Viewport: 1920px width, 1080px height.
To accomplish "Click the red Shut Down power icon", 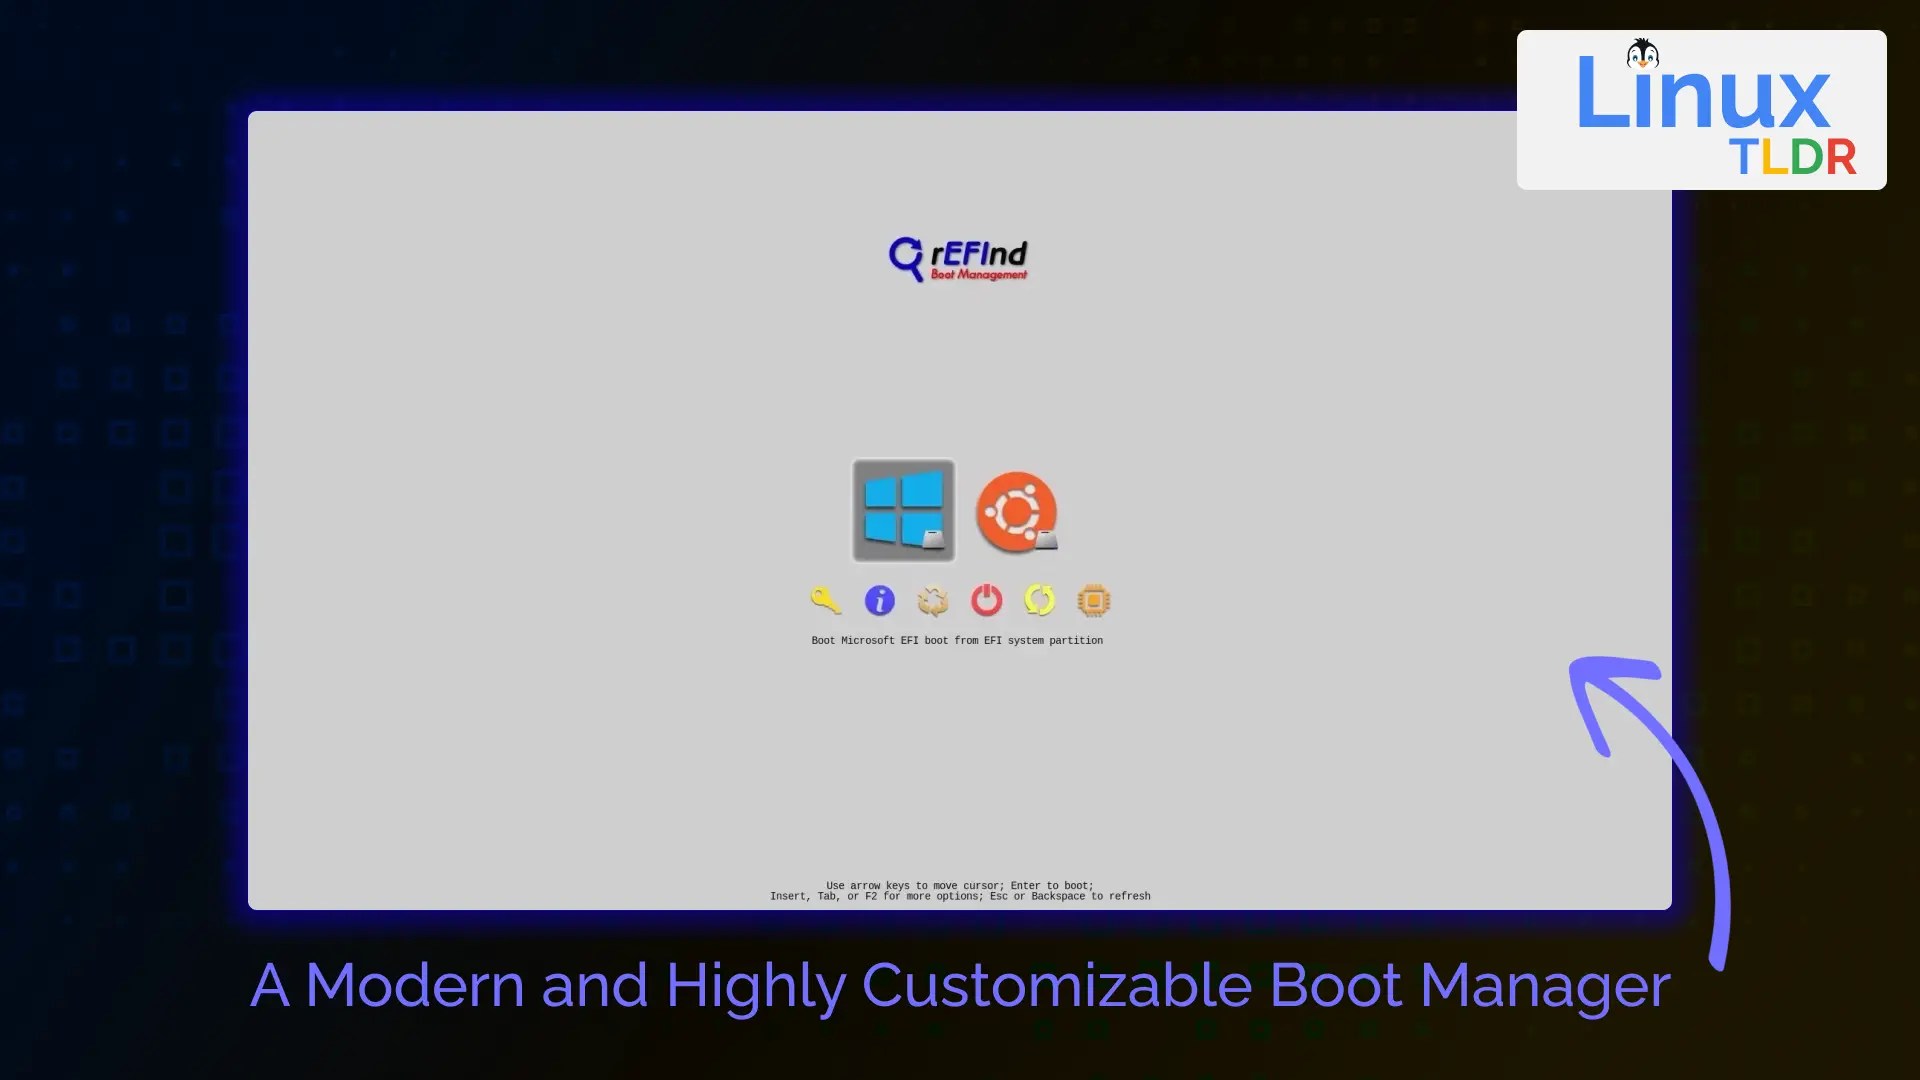I will [x=986, y=600].
